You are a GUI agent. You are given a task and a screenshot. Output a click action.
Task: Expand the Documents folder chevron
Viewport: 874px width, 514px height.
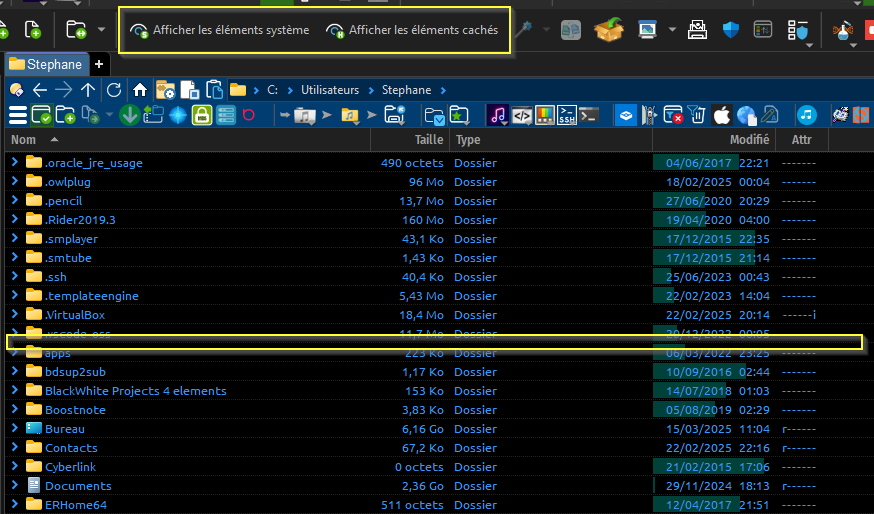pos(15,486)
